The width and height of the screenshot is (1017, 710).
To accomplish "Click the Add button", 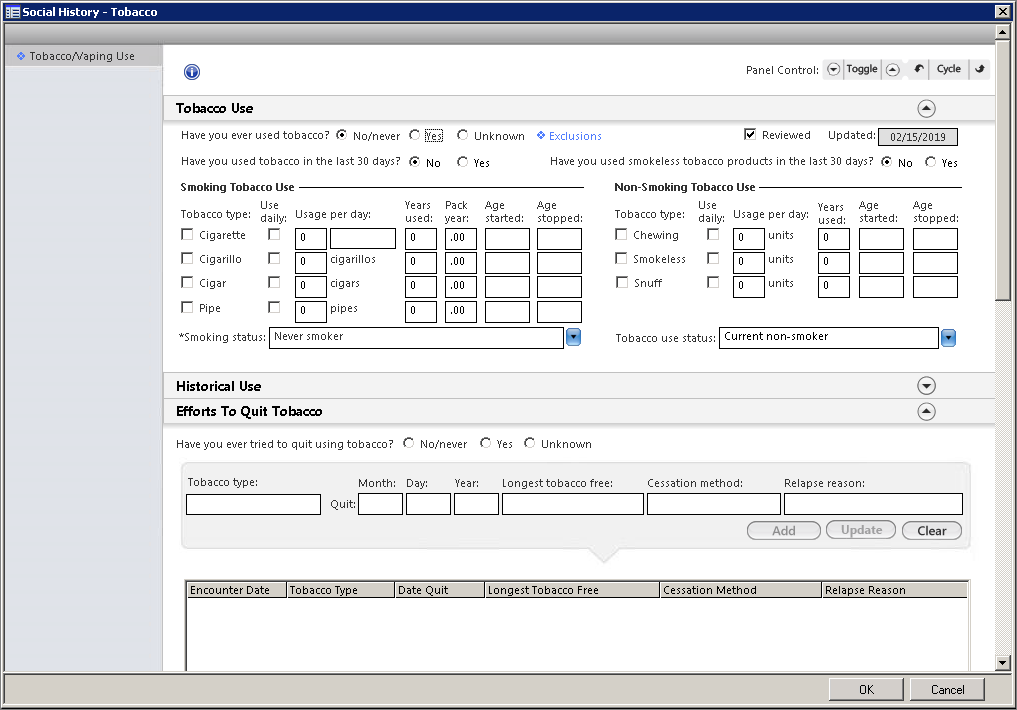I will (x=784, y=530).
